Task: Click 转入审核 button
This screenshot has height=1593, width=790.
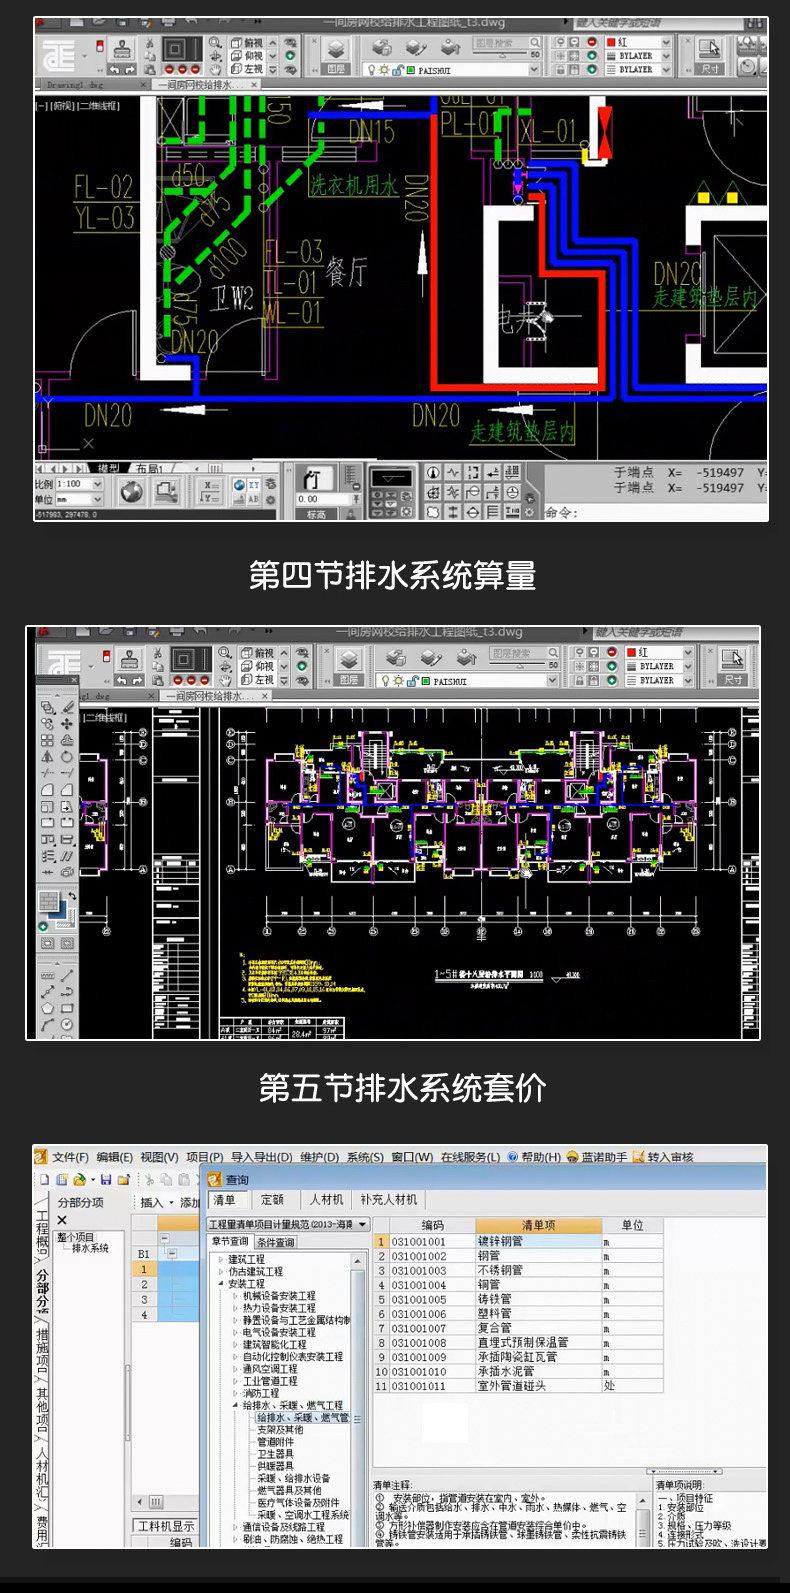Action: (x=662, y=1157)
